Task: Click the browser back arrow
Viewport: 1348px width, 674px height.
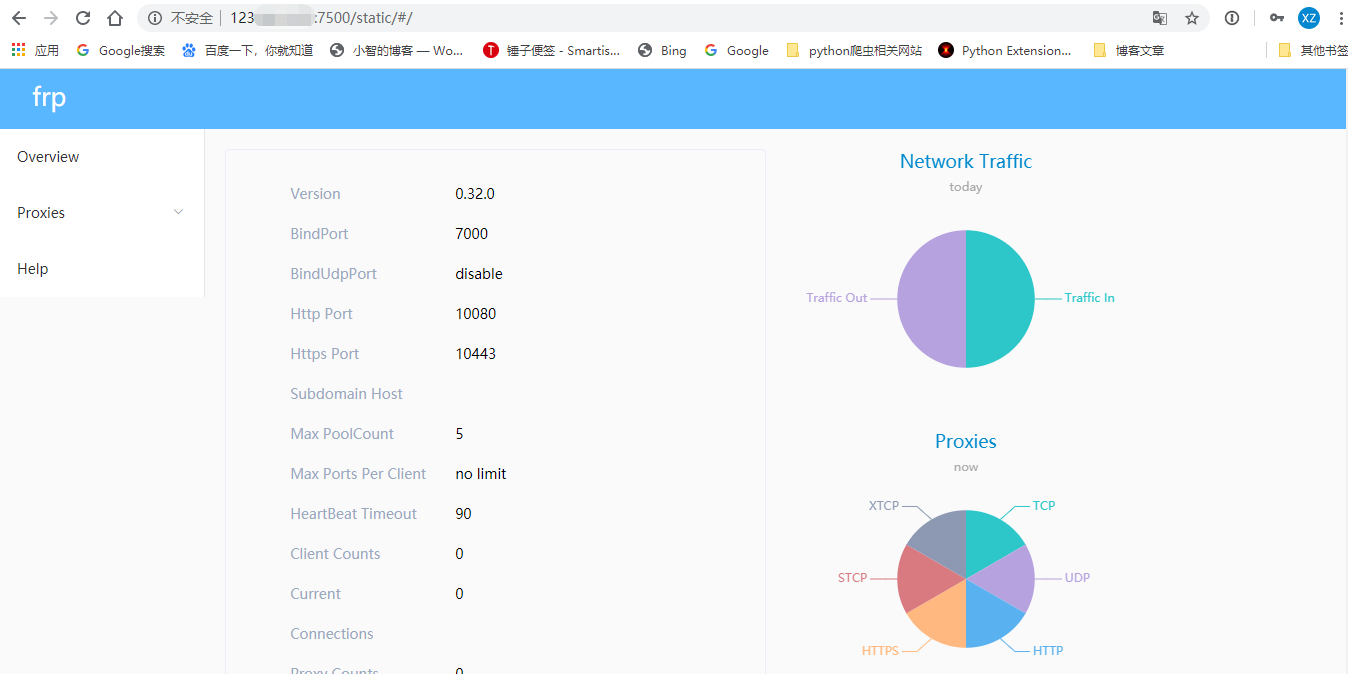Action: click(19, 18)
